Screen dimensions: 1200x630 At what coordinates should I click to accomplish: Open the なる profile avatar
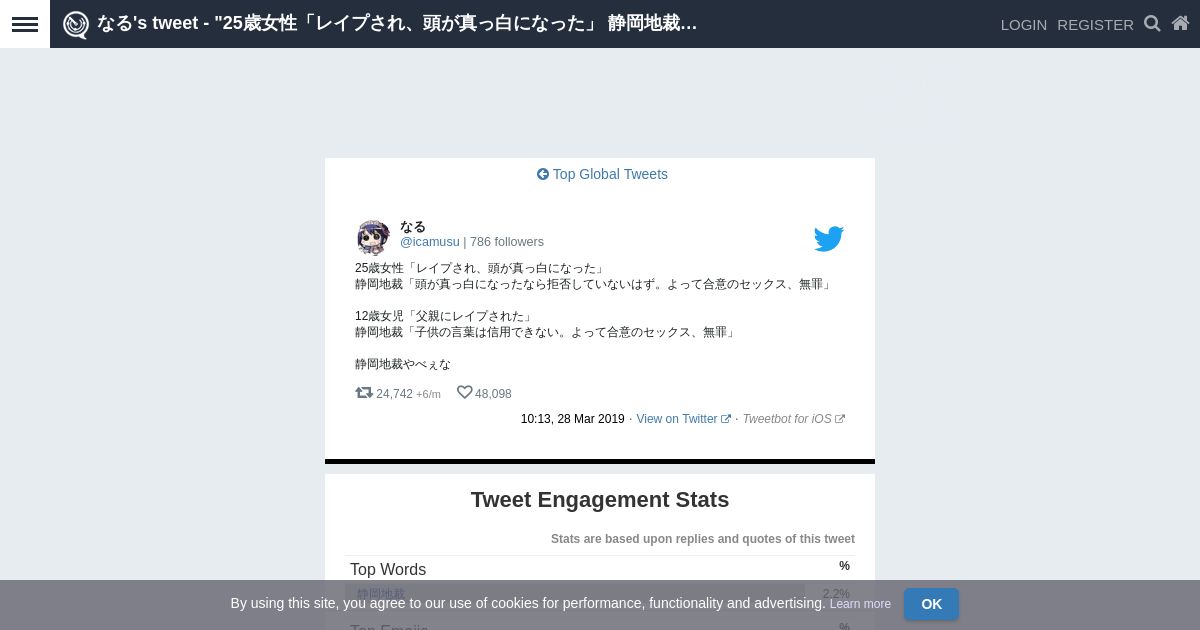[374, 238]
